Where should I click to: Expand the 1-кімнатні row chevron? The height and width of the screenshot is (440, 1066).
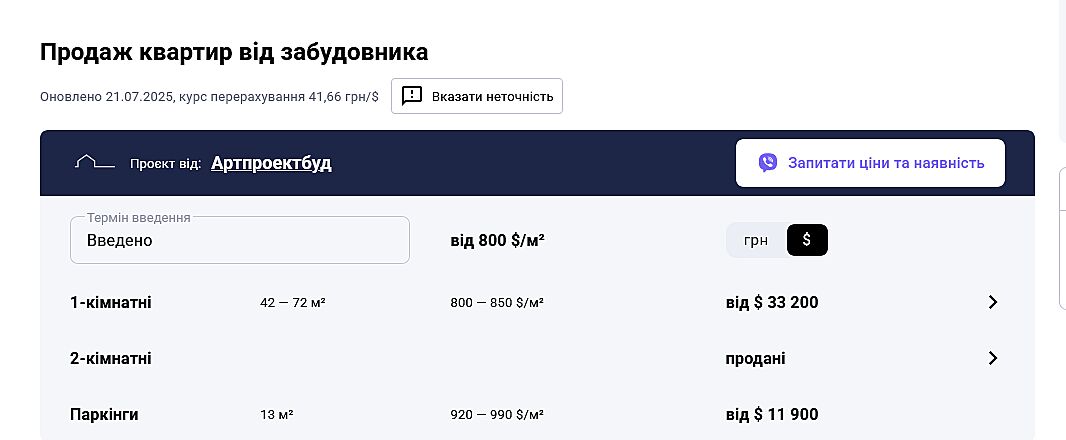coord(992,302)
